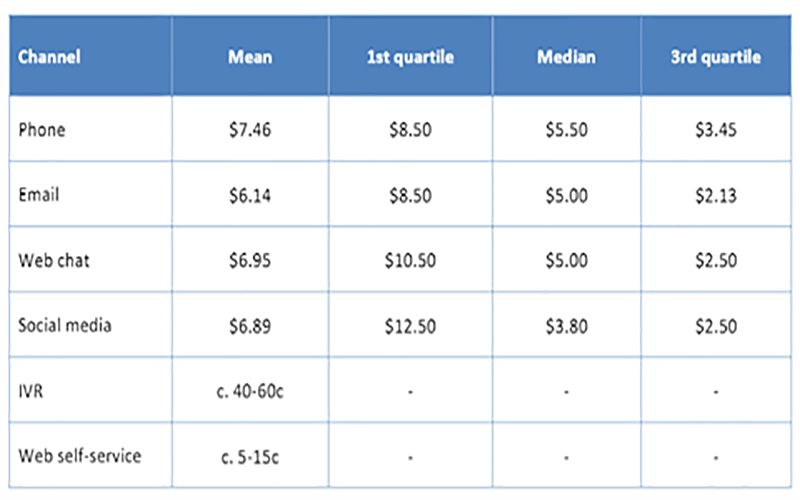Click the Web self-service row label
800x500 pixels.
coord(80,456)
